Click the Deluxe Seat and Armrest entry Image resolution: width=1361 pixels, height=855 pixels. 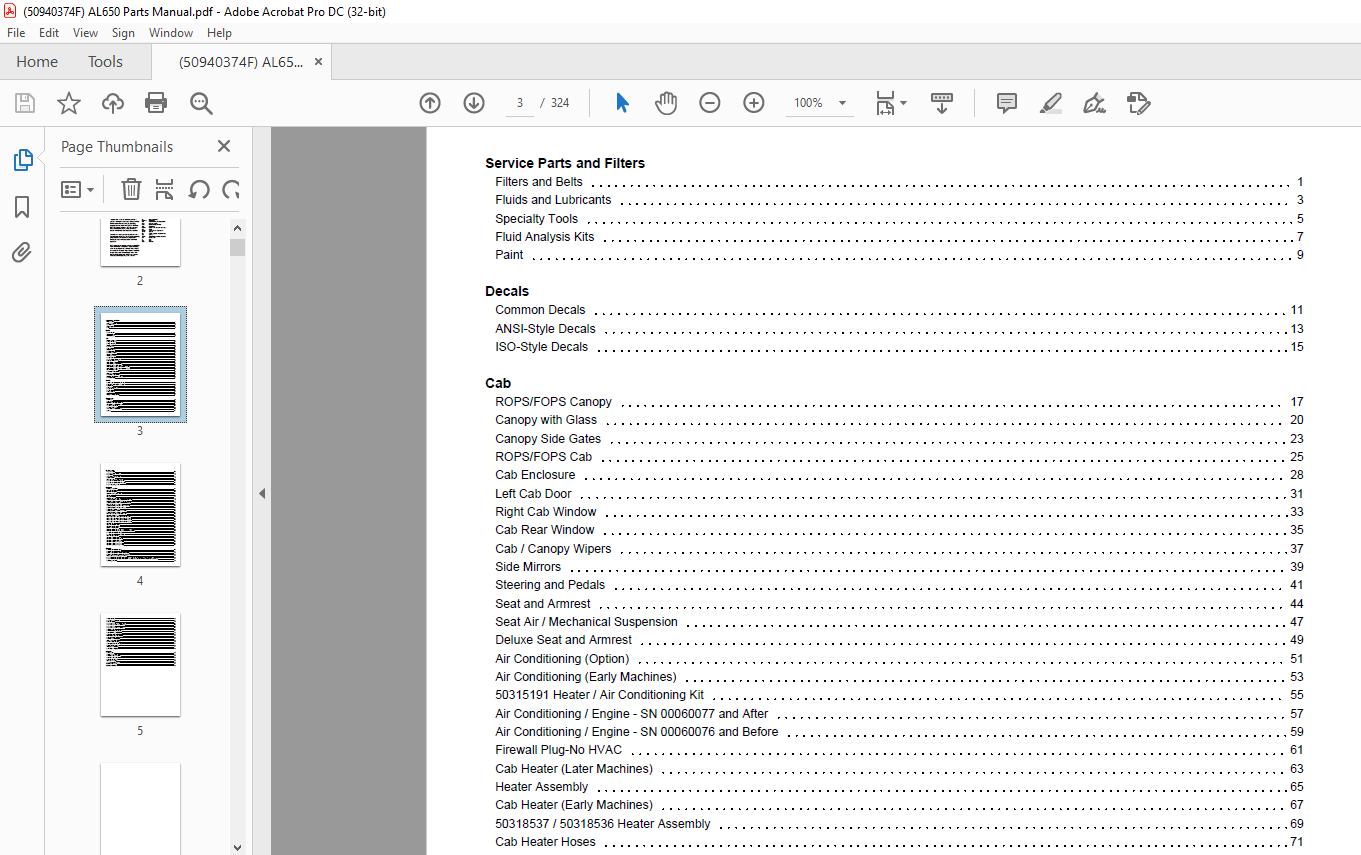[899, 640]
